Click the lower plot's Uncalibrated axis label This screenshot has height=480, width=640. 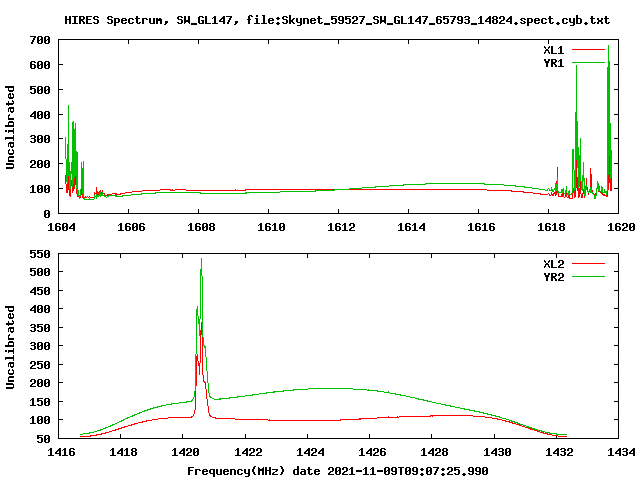[10, 347]
